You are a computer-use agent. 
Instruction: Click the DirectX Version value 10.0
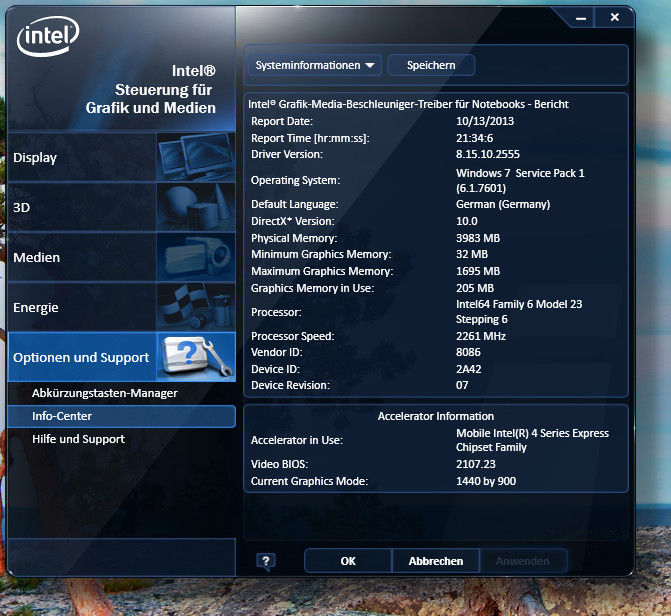pos(466,221)
